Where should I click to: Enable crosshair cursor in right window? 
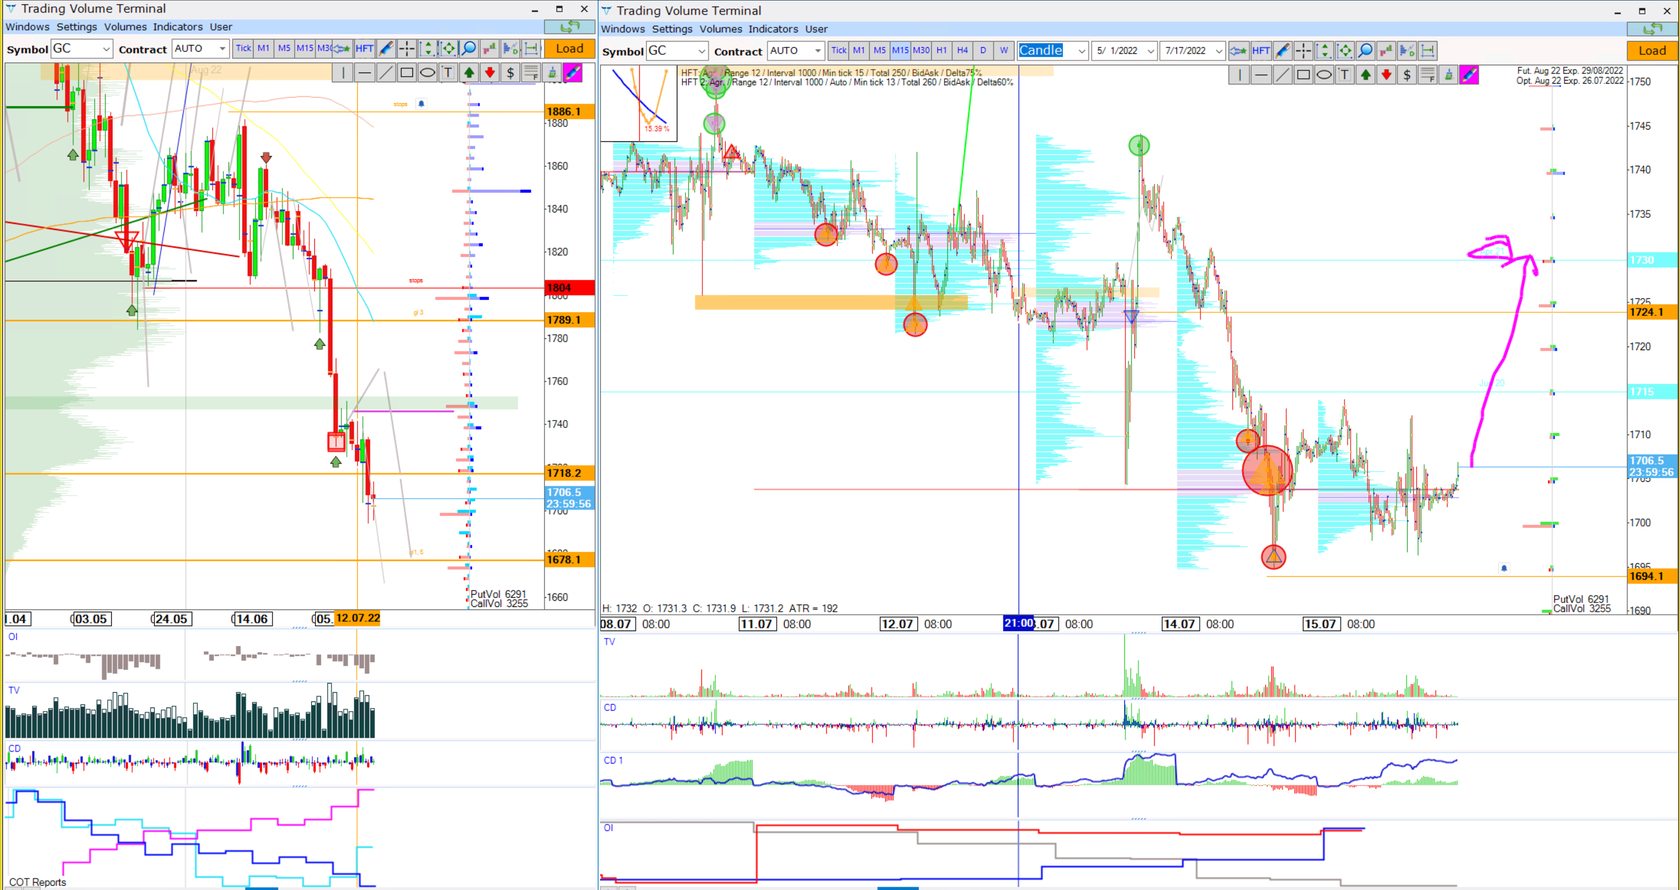tap(1304, 50)
